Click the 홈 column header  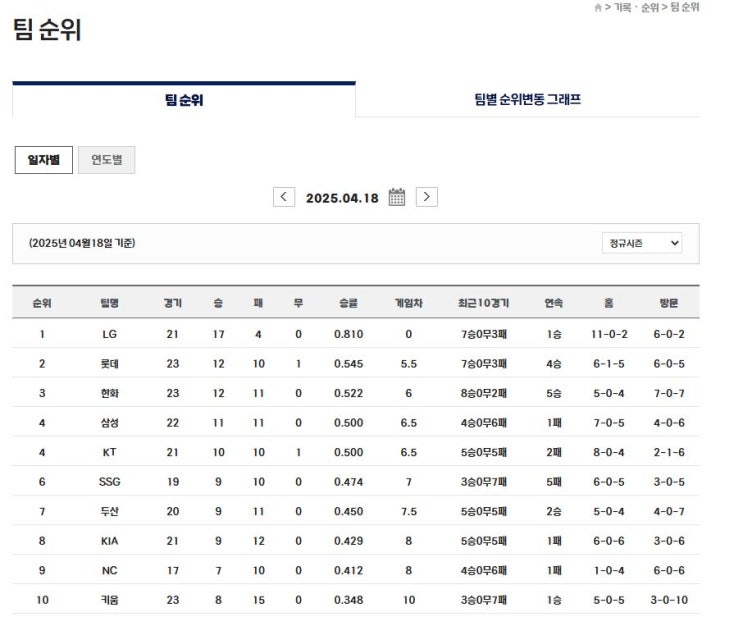[x=609, y=303]
